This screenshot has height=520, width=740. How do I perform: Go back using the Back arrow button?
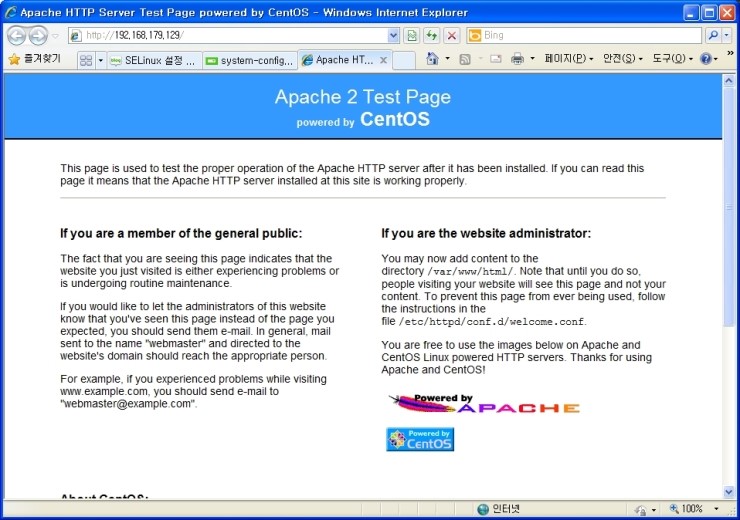17,35
